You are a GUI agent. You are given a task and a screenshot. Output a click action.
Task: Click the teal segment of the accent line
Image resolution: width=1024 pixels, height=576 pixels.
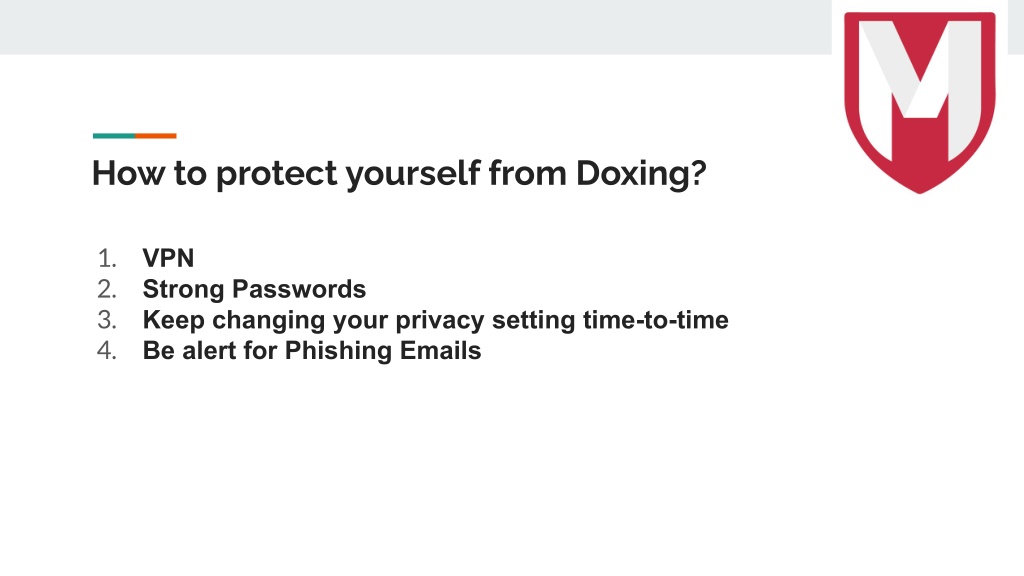coord(114,136)
